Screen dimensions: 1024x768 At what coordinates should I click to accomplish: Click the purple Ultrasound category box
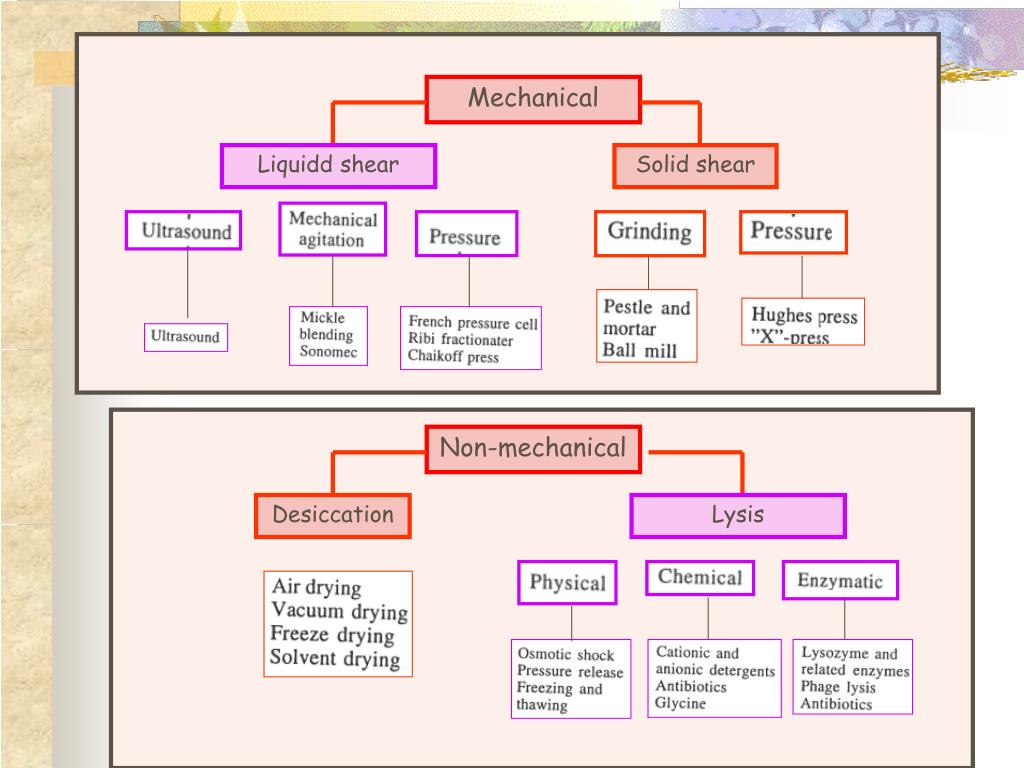pyautogui.click(x=184, y=231)
